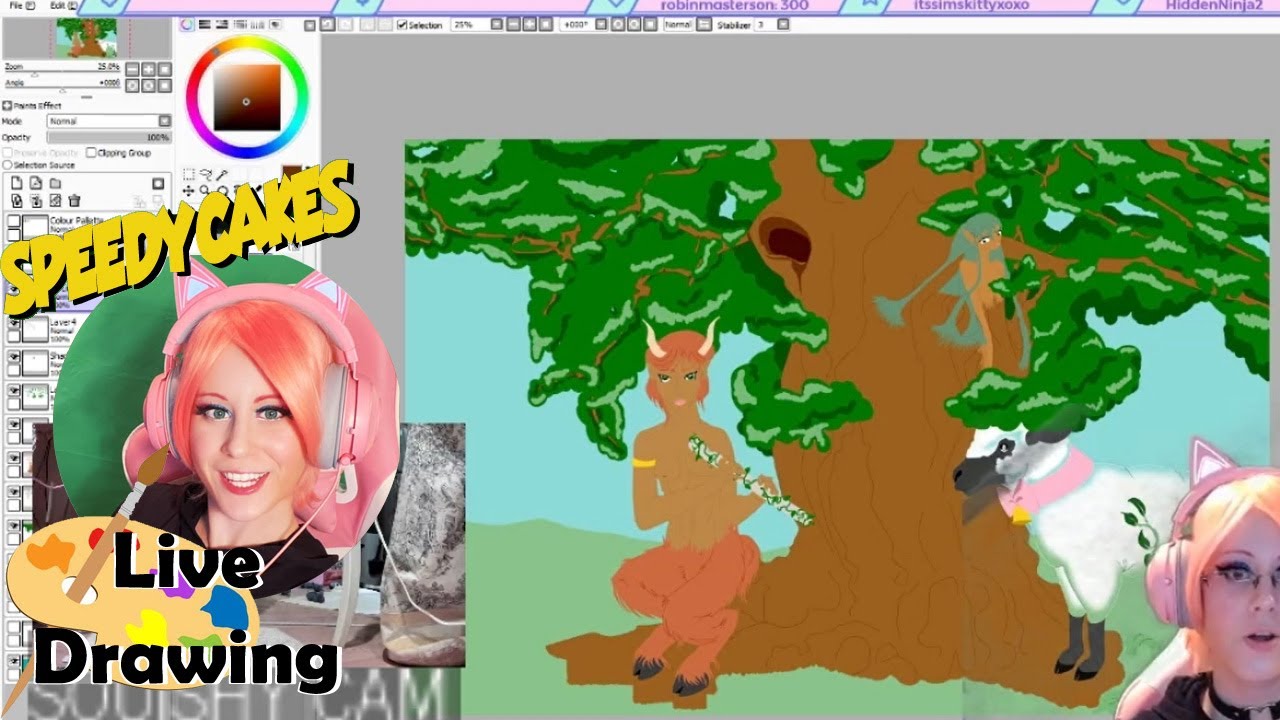
Task: Open the toolbar rotation angle dropdown
Action: tap(600, 25)
